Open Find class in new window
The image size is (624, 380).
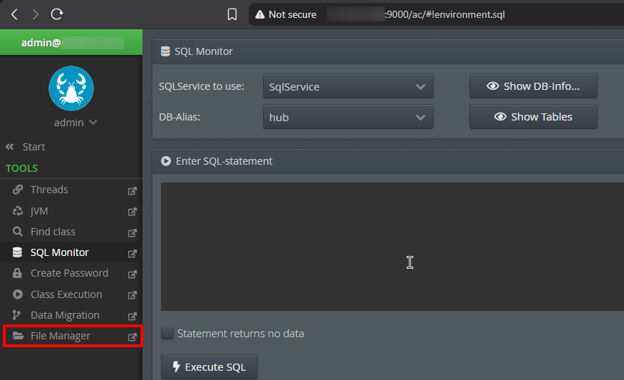click(132, 233)
